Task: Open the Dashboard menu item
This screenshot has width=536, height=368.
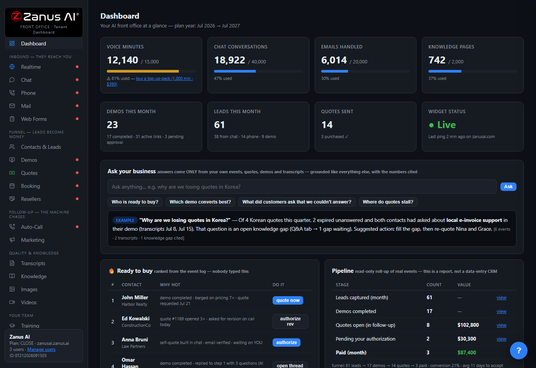Action: point(44,43)
